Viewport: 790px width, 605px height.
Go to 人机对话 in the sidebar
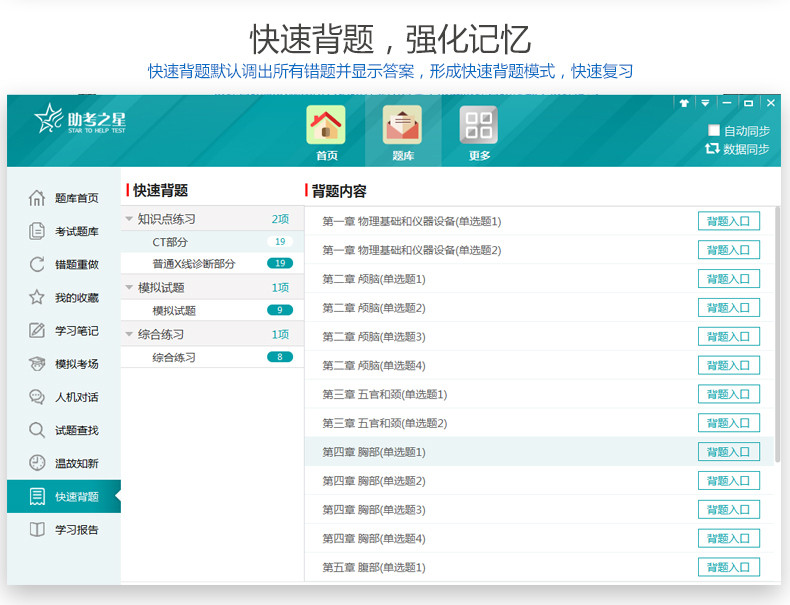[64, 397]
